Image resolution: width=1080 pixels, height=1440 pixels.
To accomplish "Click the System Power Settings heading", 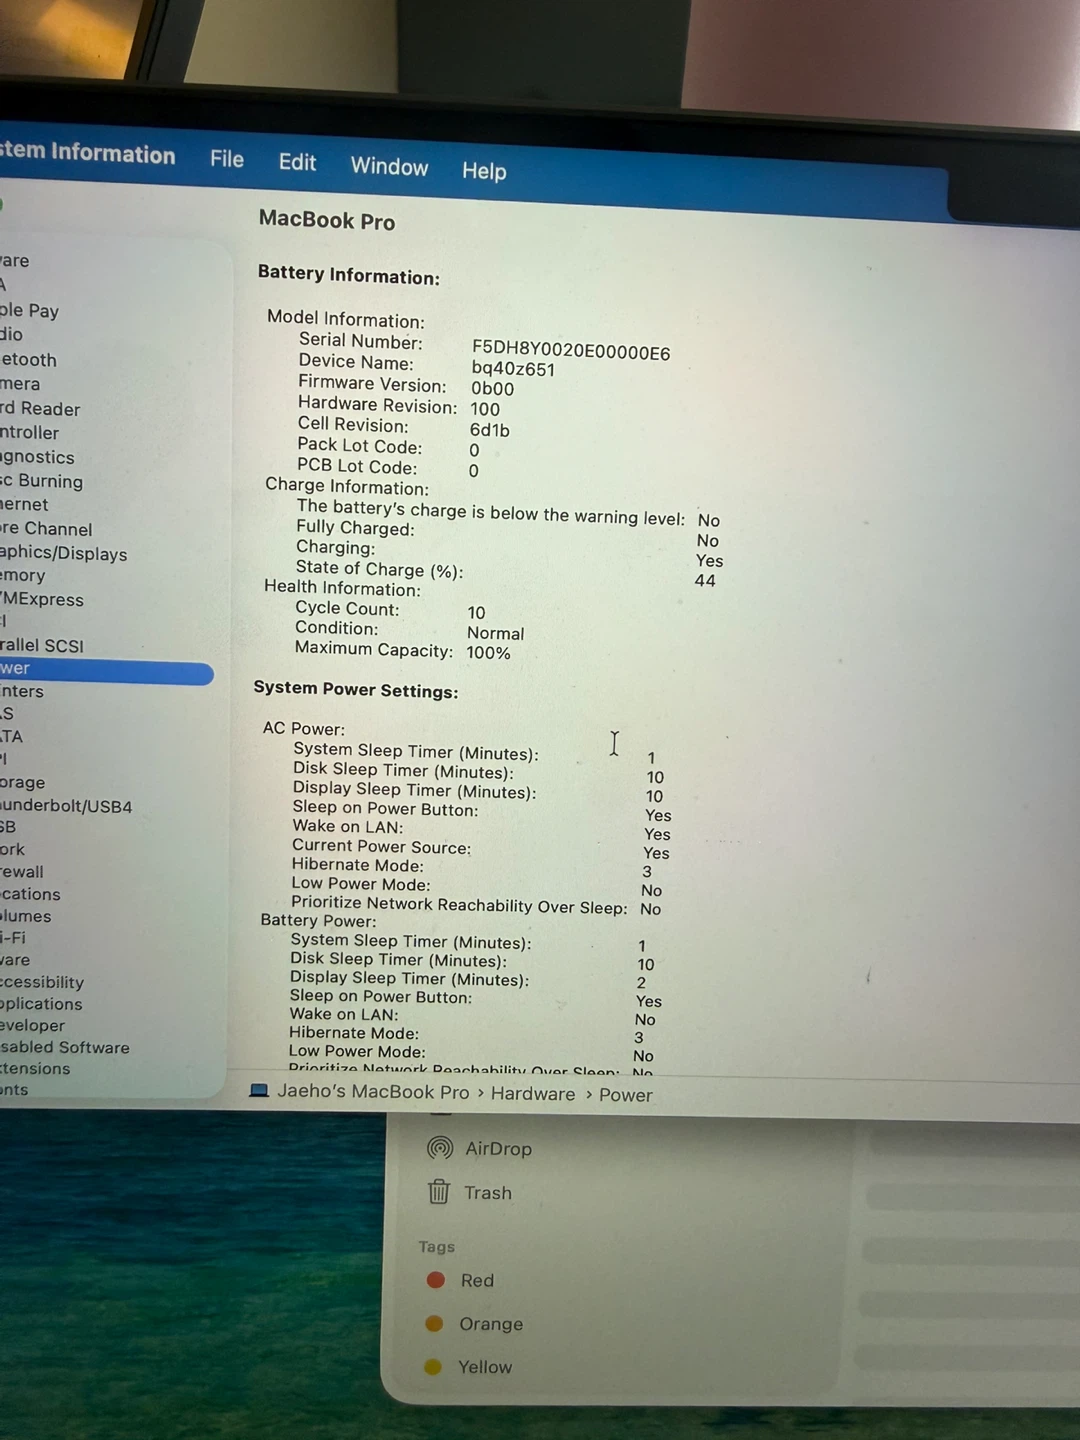I will 355,689.
